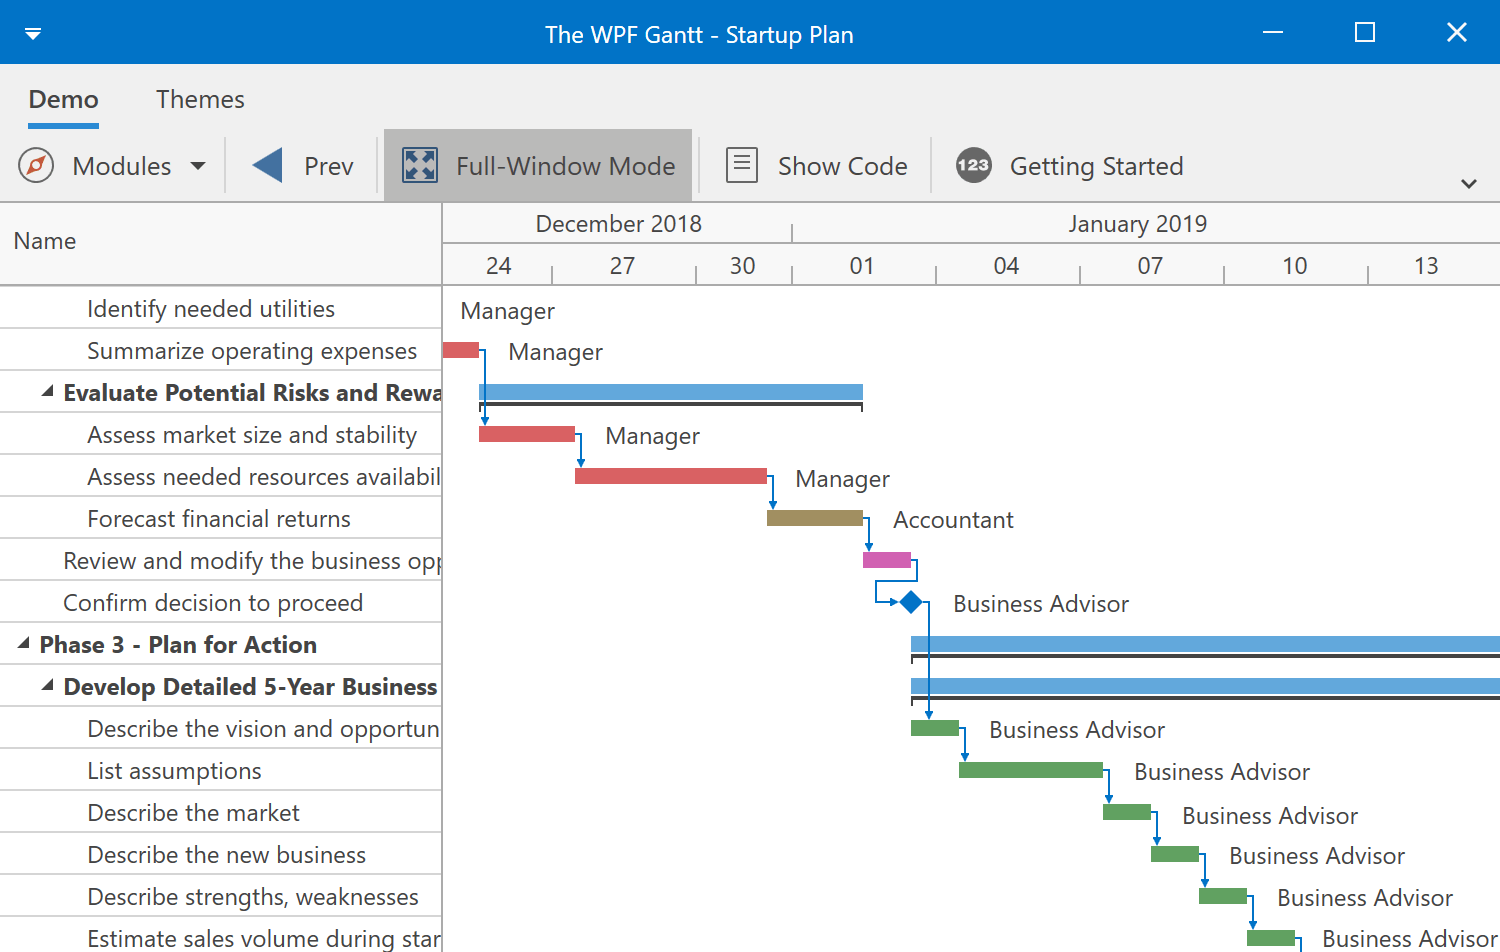Click the Prev back-arrow icon
Viewport: 1500px width, 952px height.
coord(265,165)
